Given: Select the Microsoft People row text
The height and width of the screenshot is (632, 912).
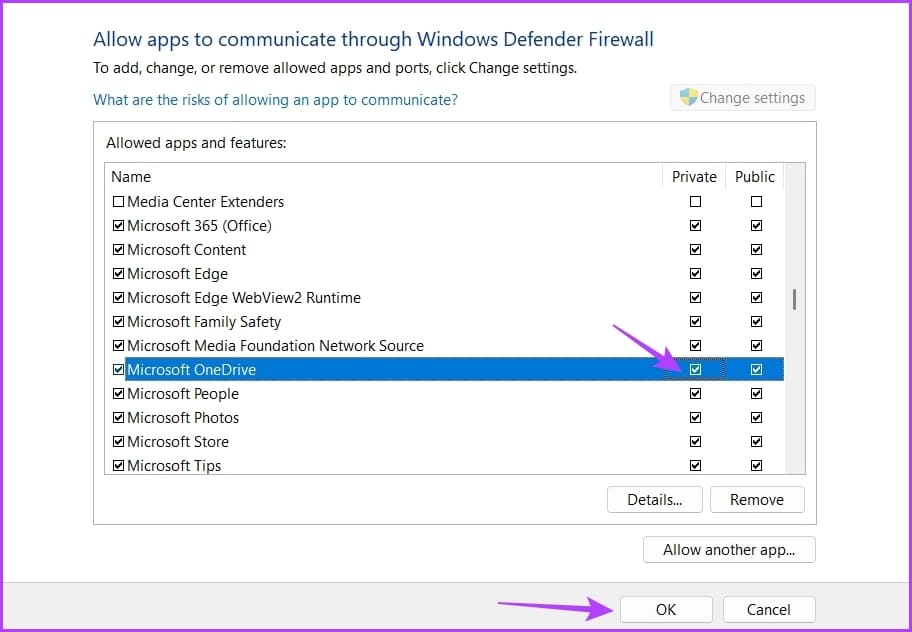Looking at the screenshot, I should click(183, 394).
